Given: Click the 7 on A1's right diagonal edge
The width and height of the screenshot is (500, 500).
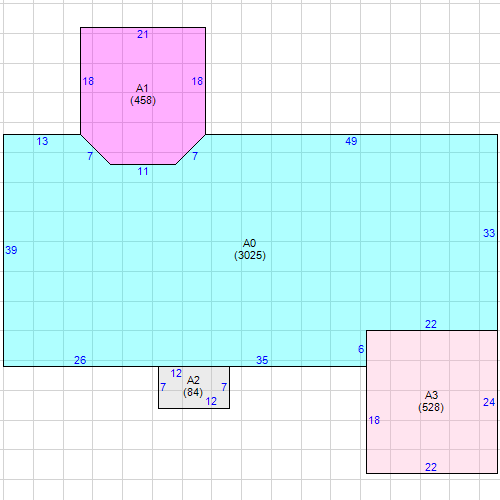Looking at the screenshot, I should [x=195, y=156].
